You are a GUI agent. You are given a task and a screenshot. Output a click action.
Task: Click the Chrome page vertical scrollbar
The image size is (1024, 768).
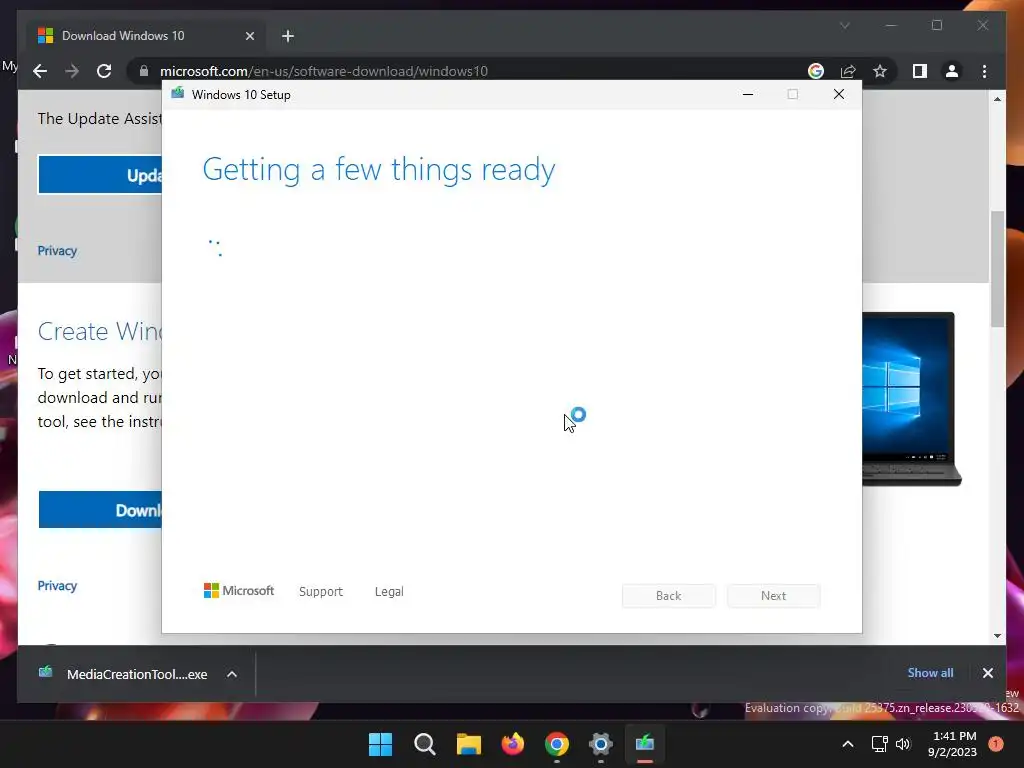[997, 268]
